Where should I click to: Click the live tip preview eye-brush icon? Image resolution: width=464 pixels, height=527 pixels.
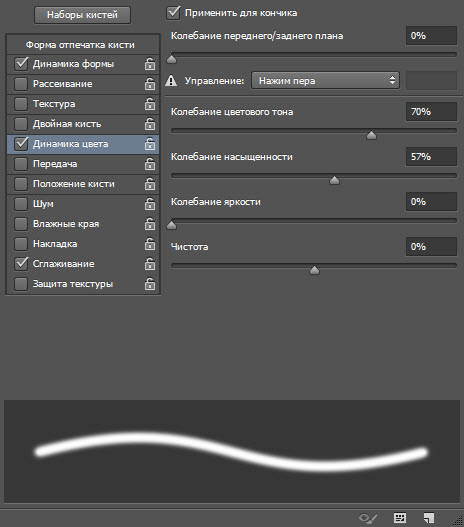(368, 518)
